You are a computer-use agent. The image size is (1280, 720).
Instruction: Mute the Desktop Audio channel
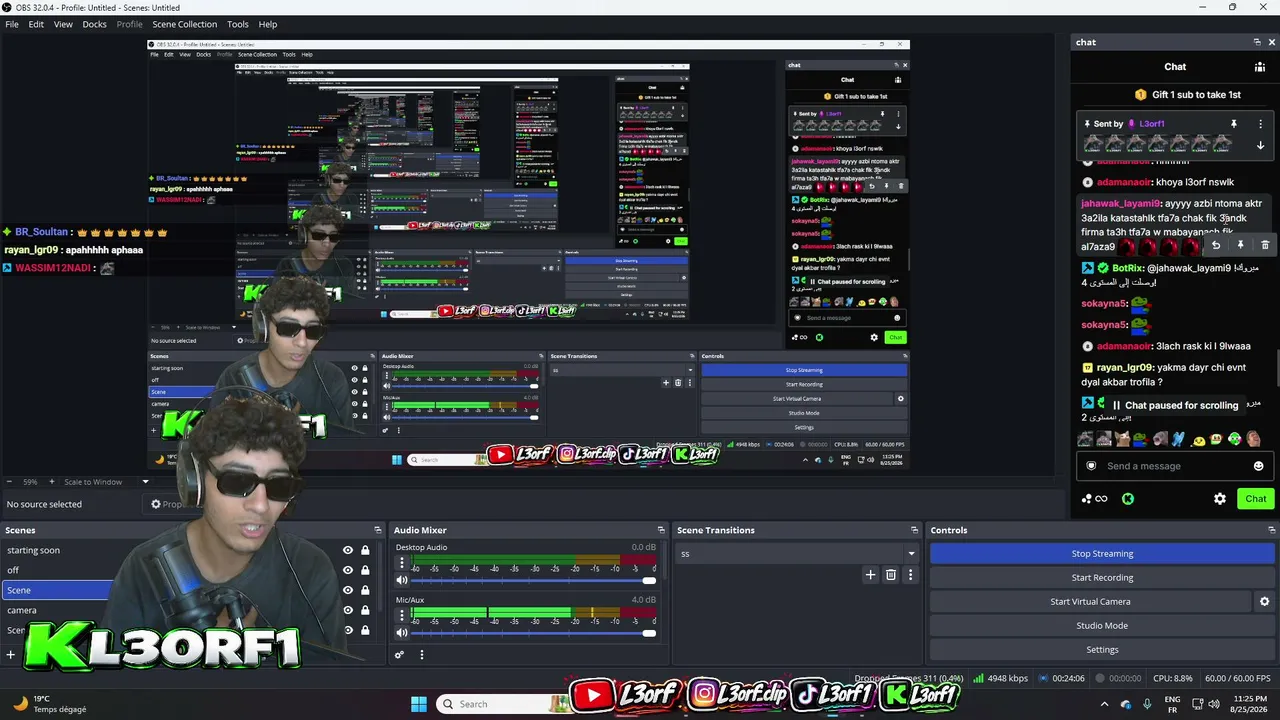[x=402, y=580]
